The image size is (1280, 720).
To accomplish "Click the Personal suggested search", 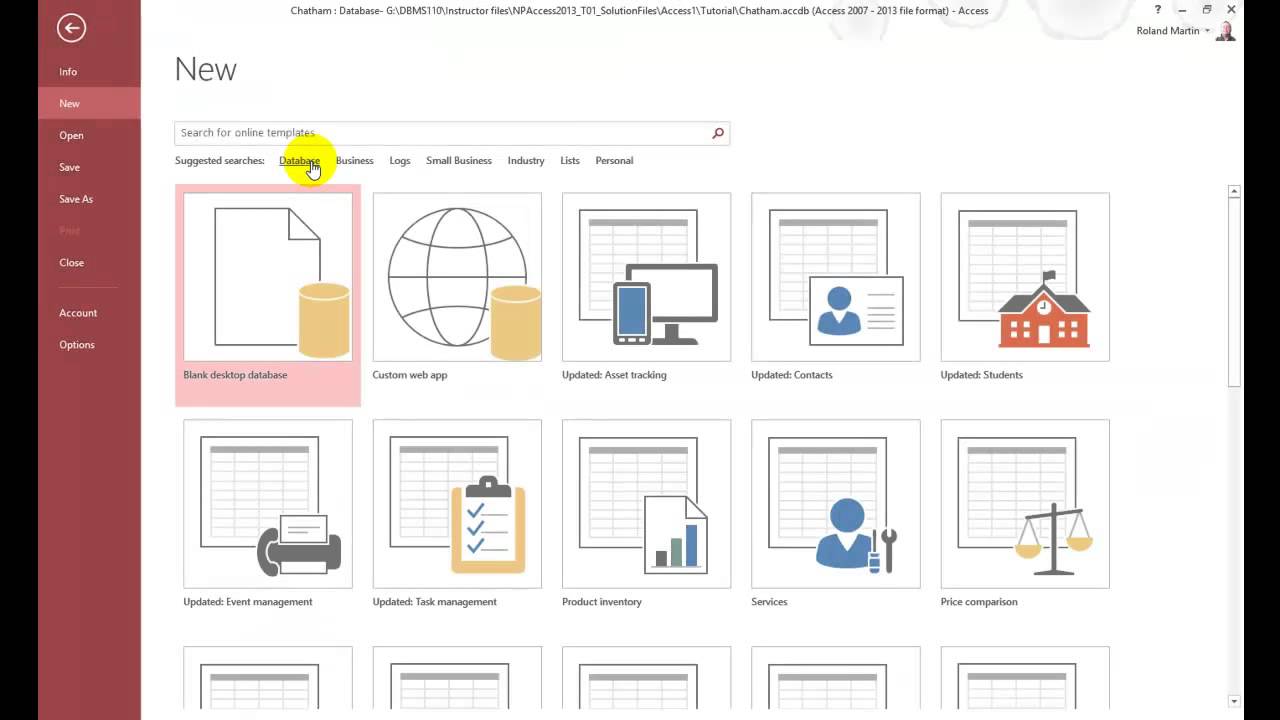I will 614,161.
